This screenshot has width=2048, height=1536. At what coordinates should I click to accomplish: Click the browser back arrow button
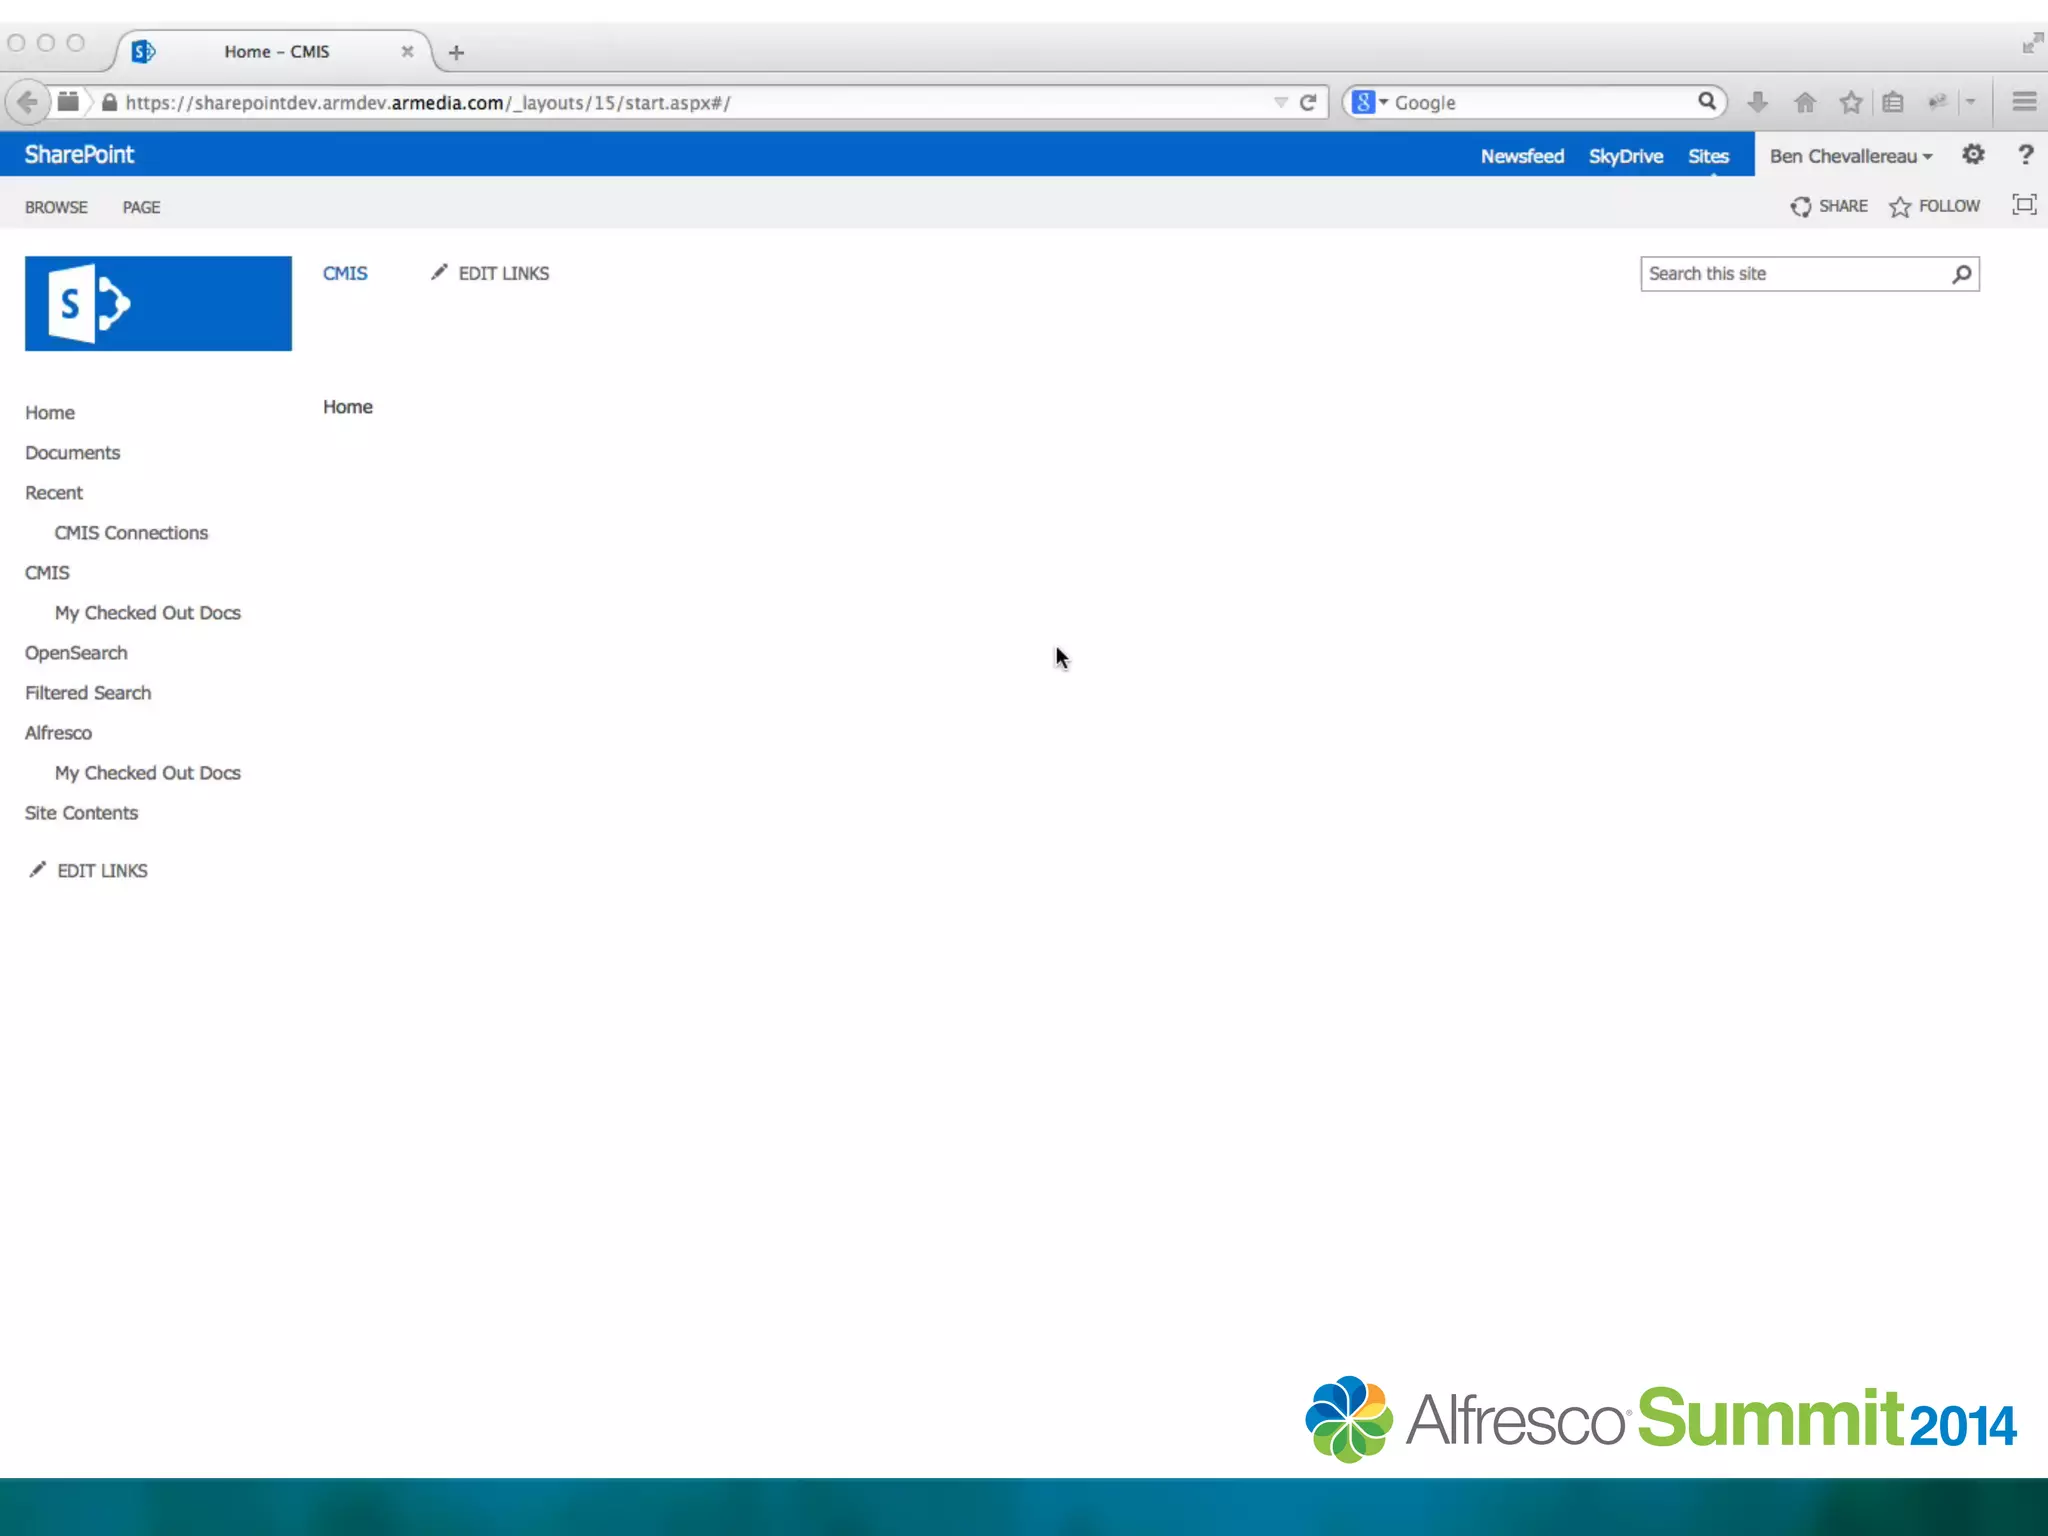(x=27, y=102)
